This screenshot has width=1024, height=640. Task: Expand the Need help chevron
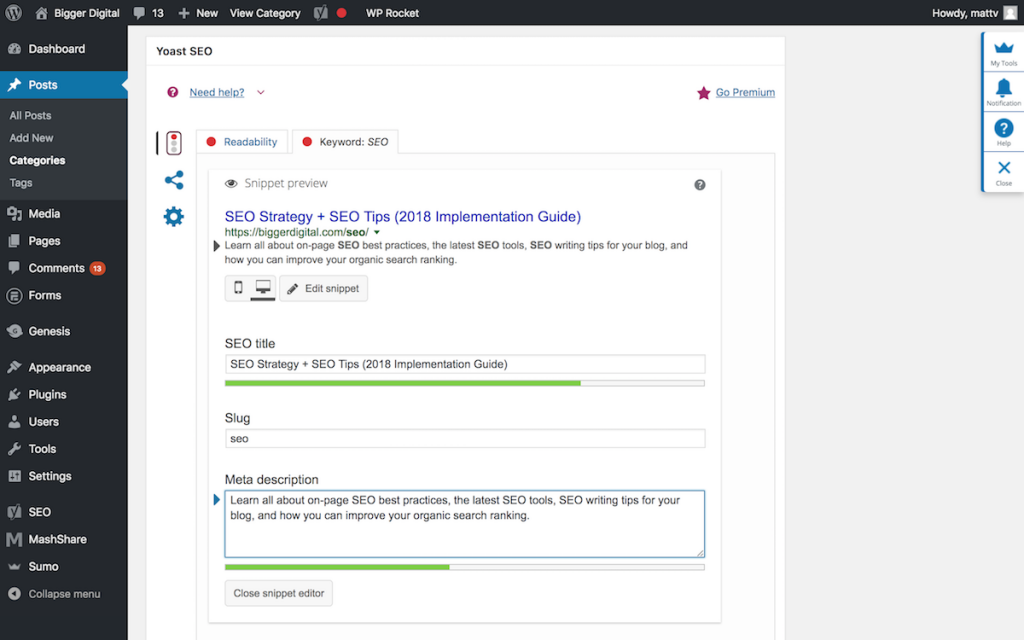click(261, 93)
